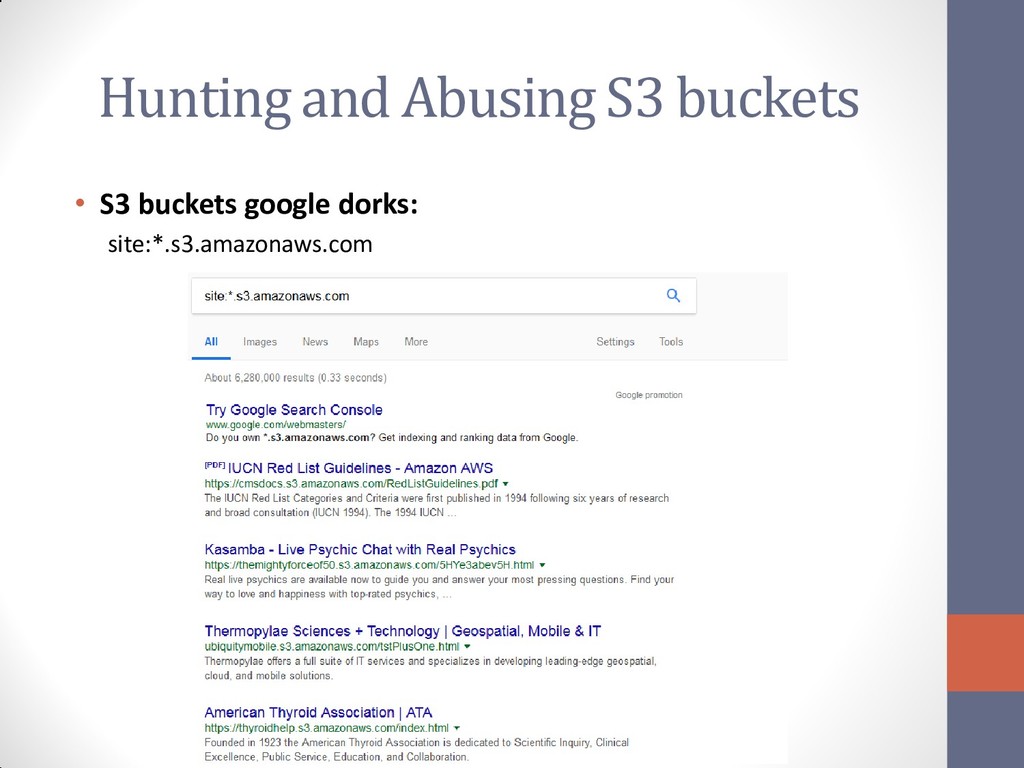This screenshot has height=768, width=1024.
Task: Click the Google promotion label
Action: click(x=648, y=395)
